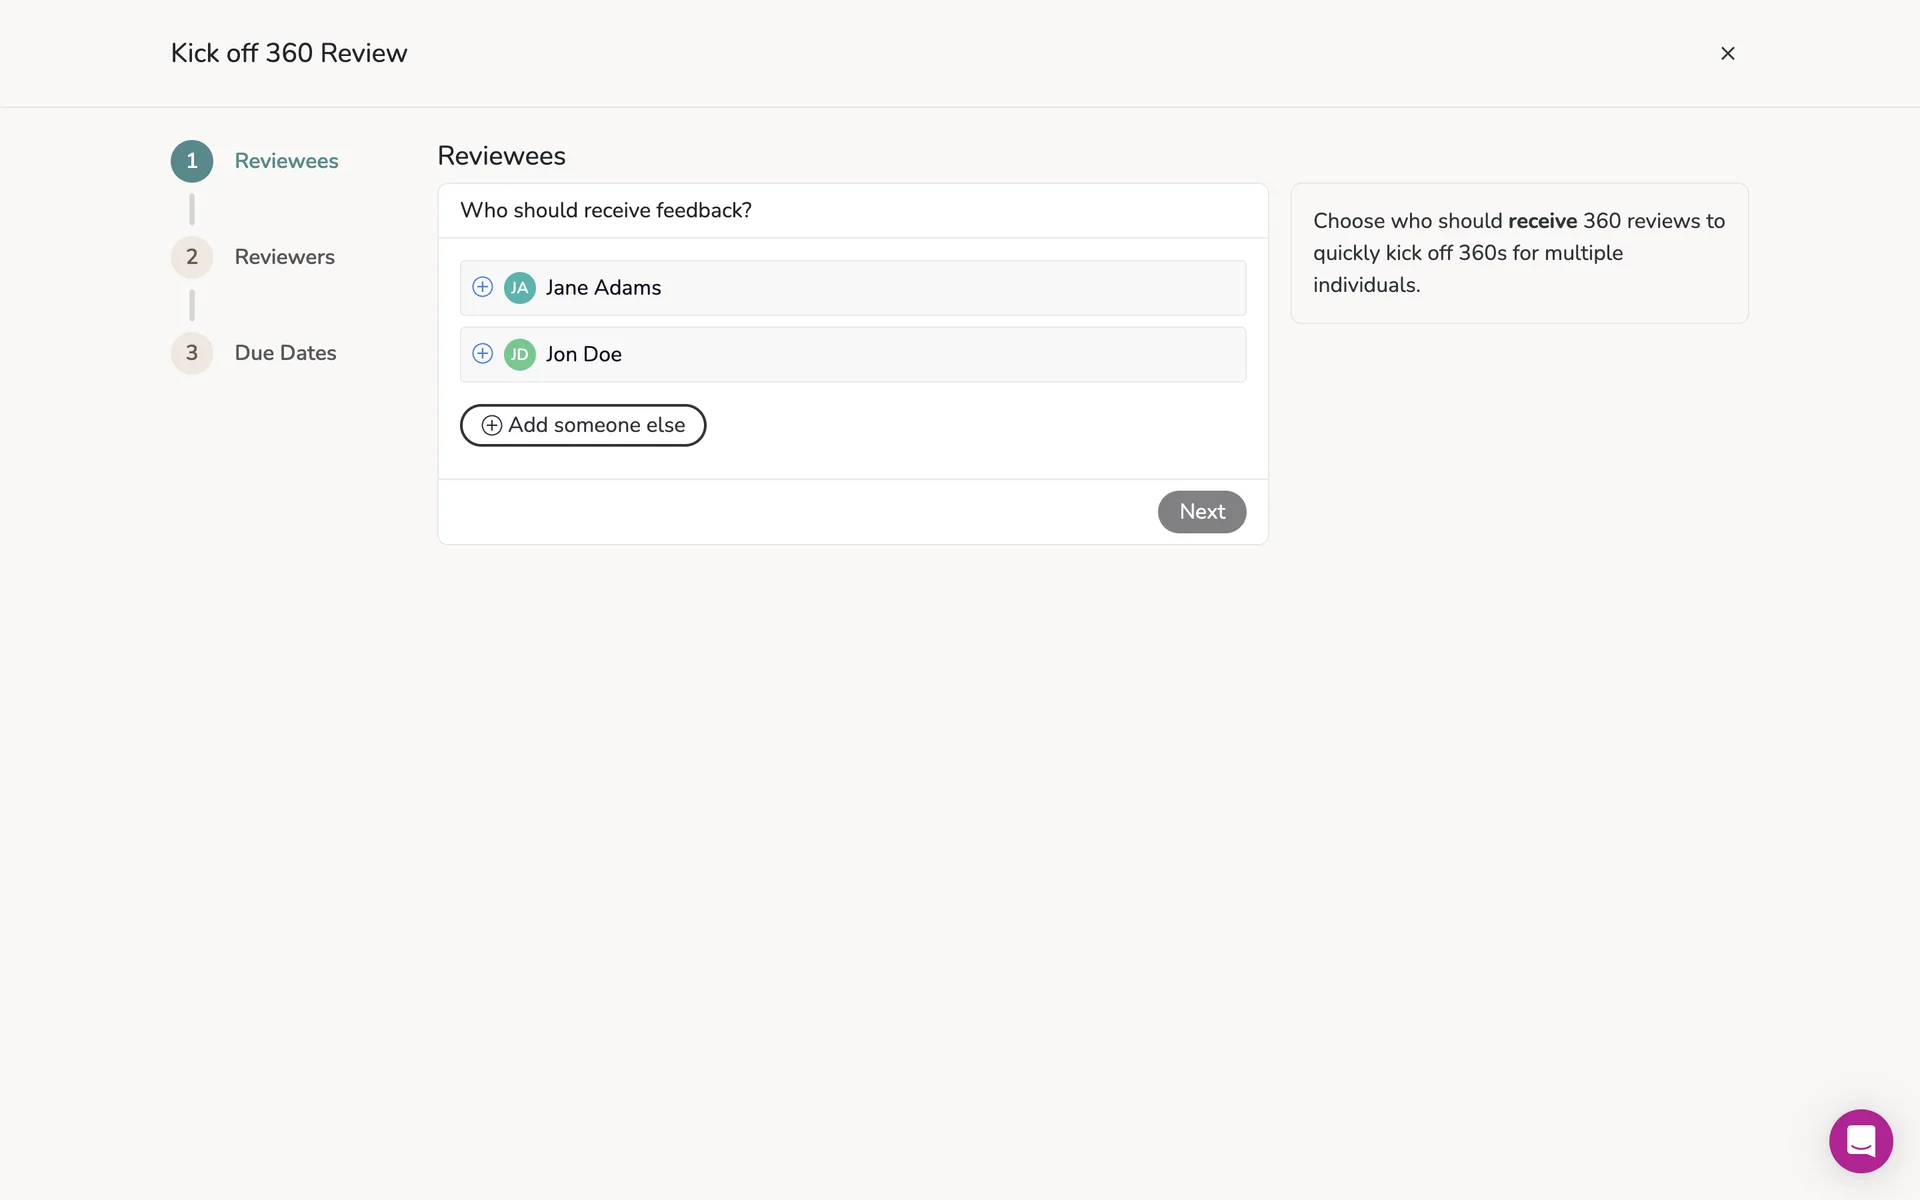Click the step 1 circle
Image resolution: width=1920 pixels, height=1200 pixels.
192,161
